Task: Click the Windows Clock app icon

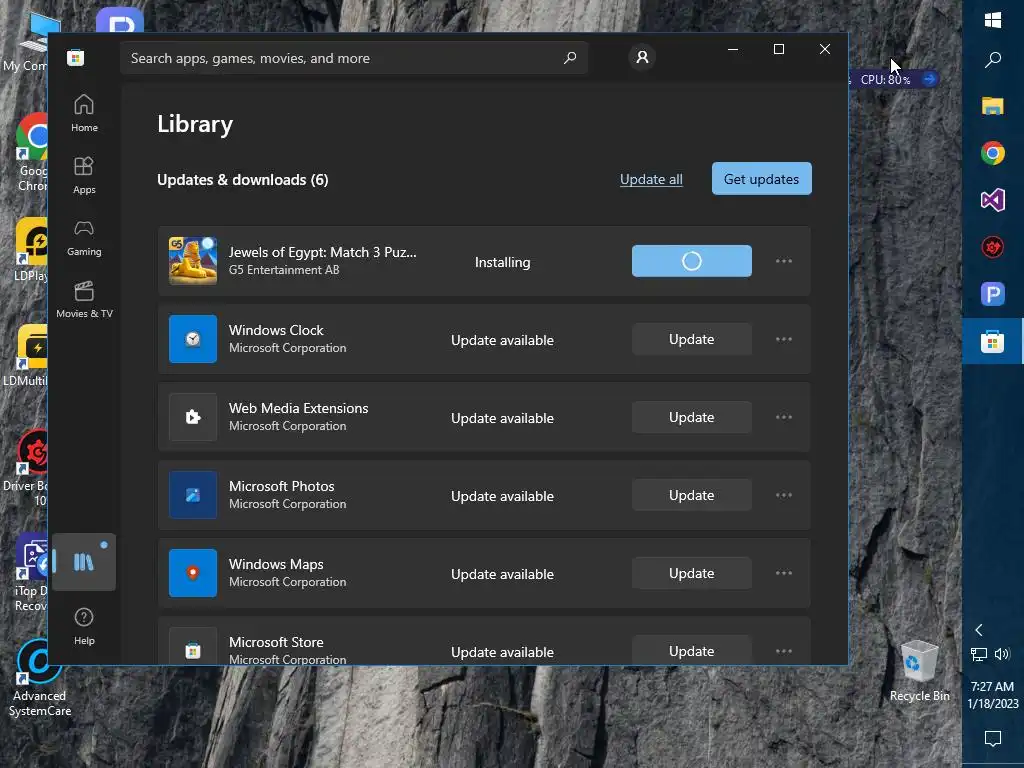Action: 193,339
